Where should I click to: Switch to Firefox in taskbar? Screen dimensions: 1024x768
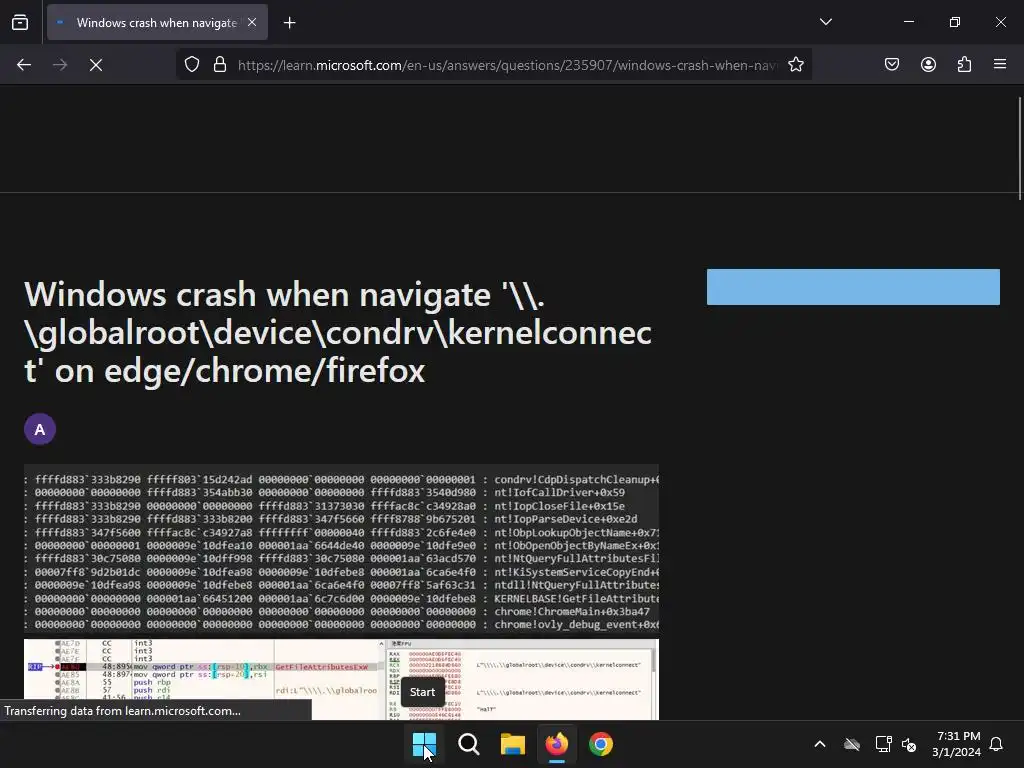pos(556,744)
